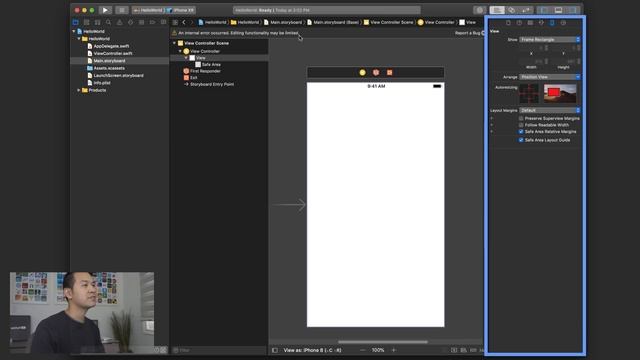Collapse View Controller Scene in outline

174,43
